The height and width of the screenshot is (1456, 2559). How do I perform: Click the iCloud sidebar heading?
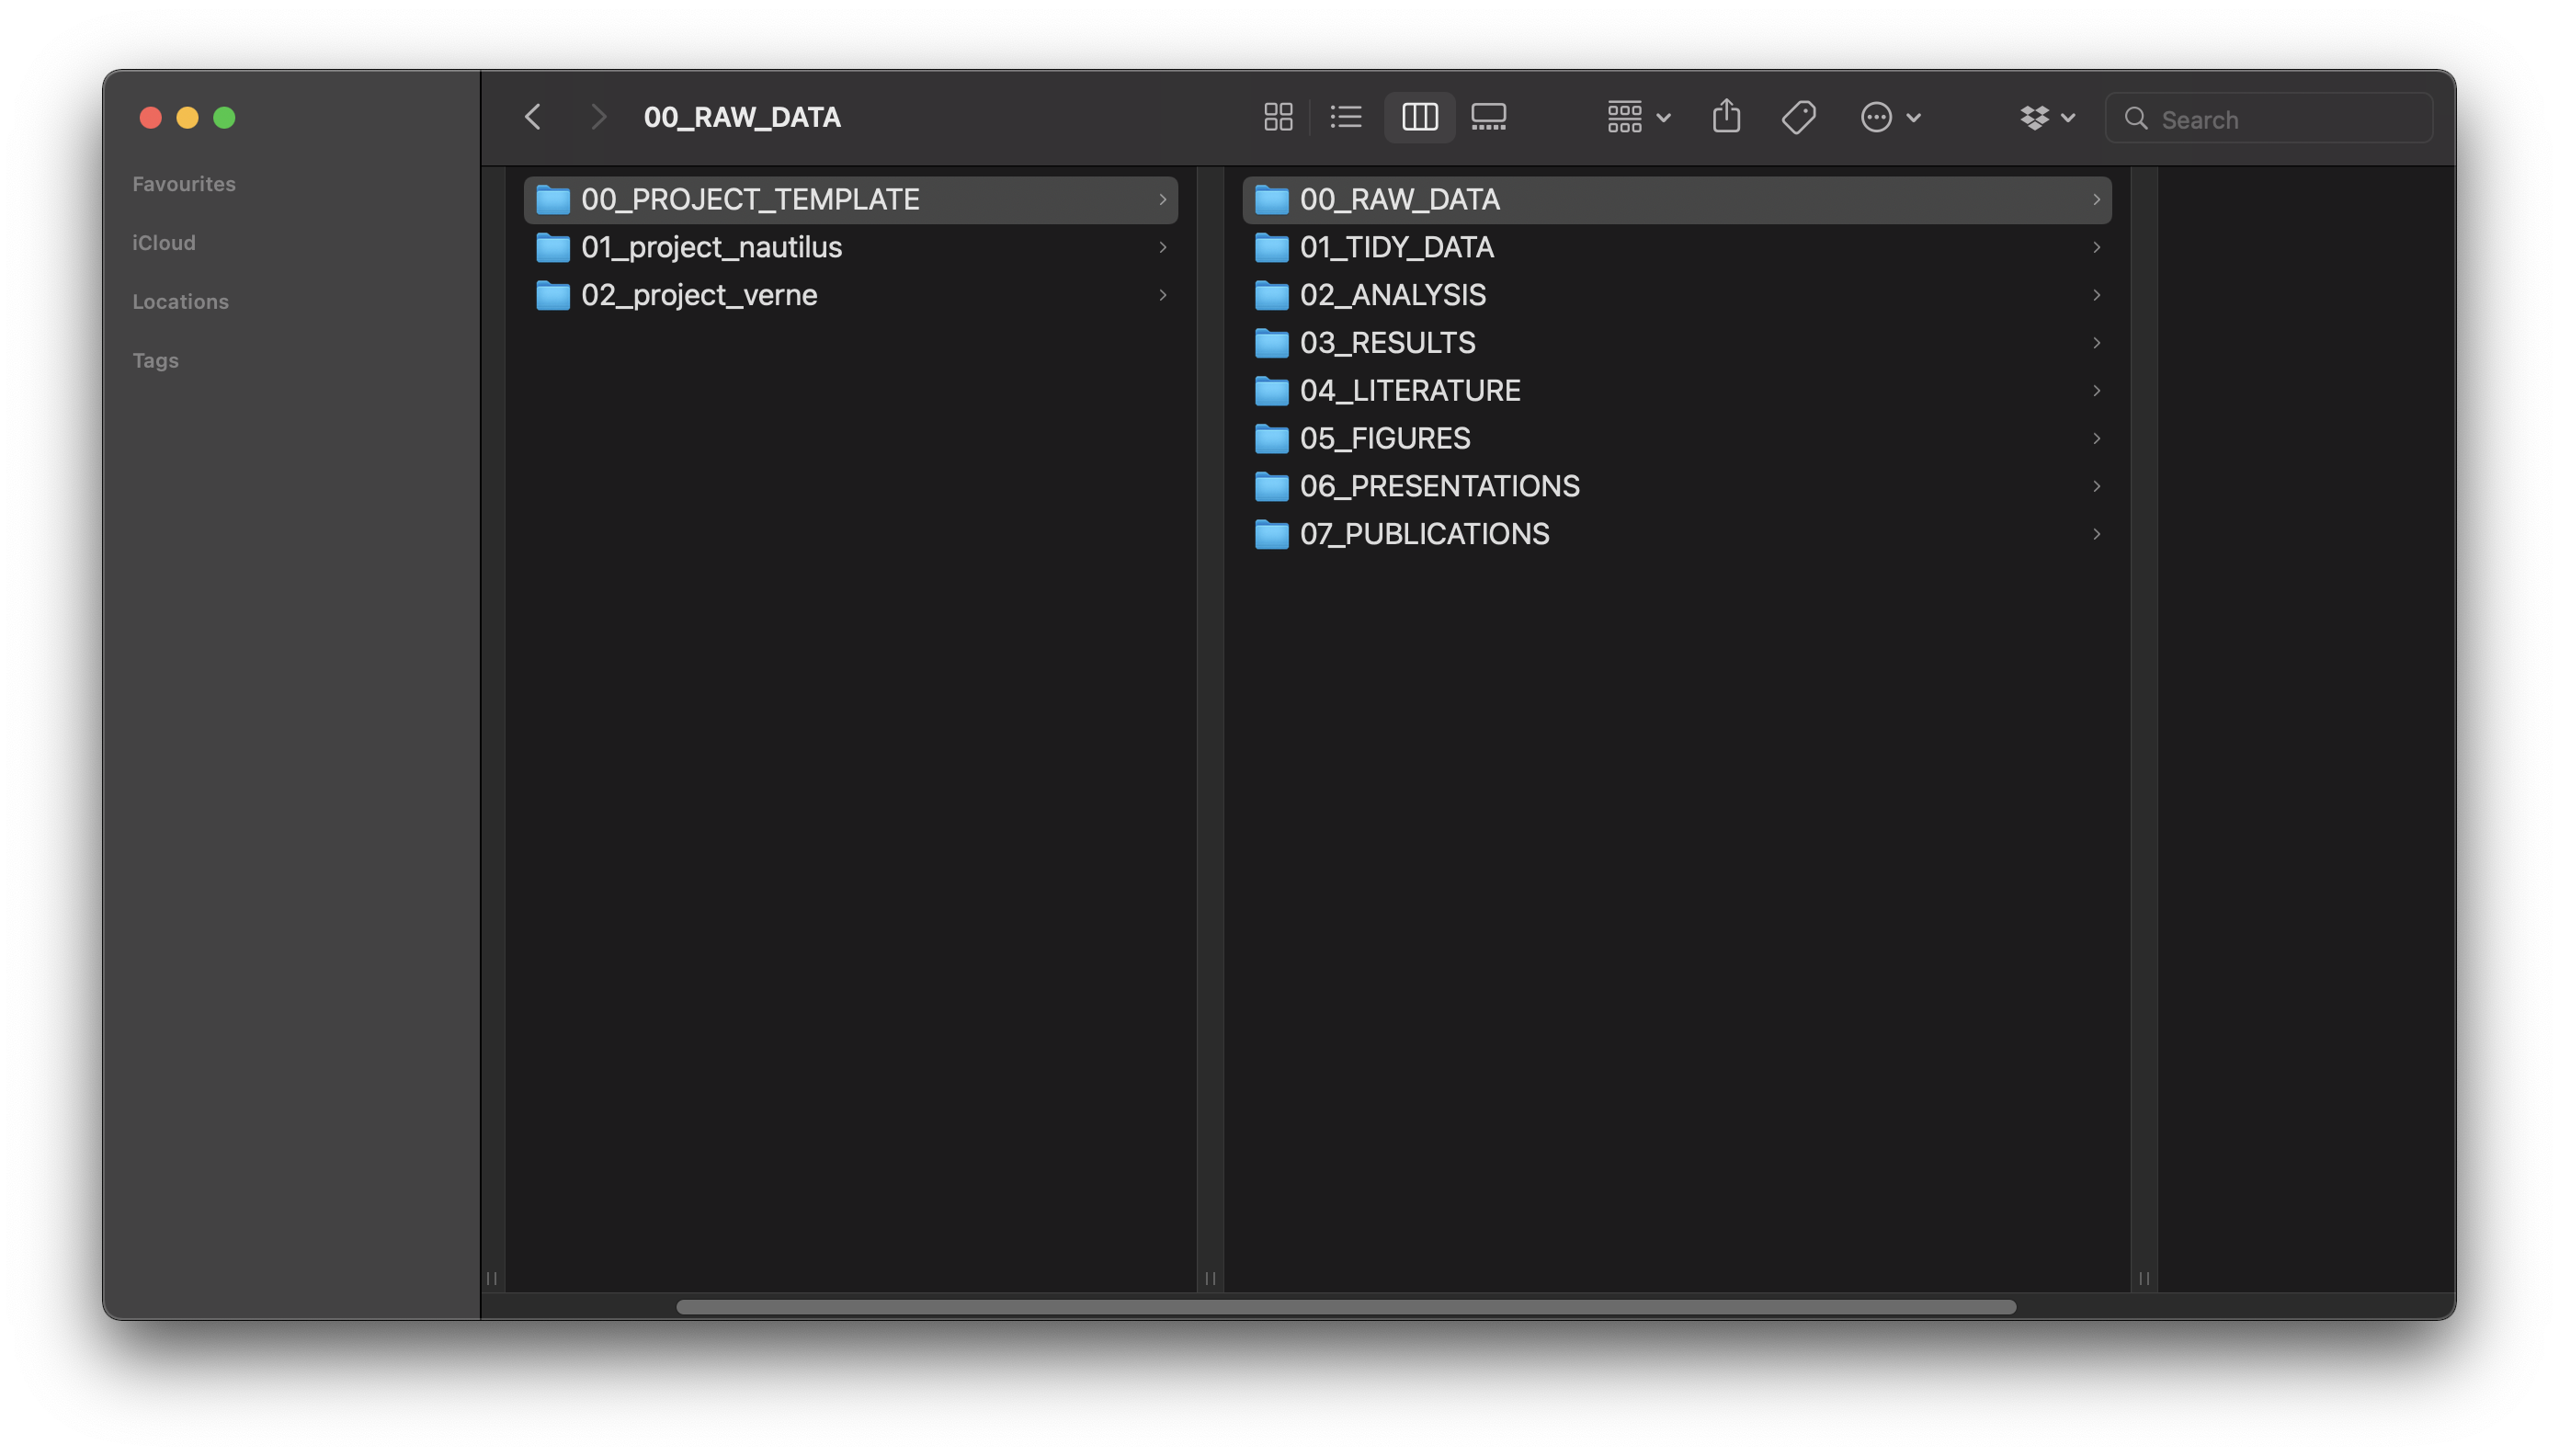tap(164, 243)
